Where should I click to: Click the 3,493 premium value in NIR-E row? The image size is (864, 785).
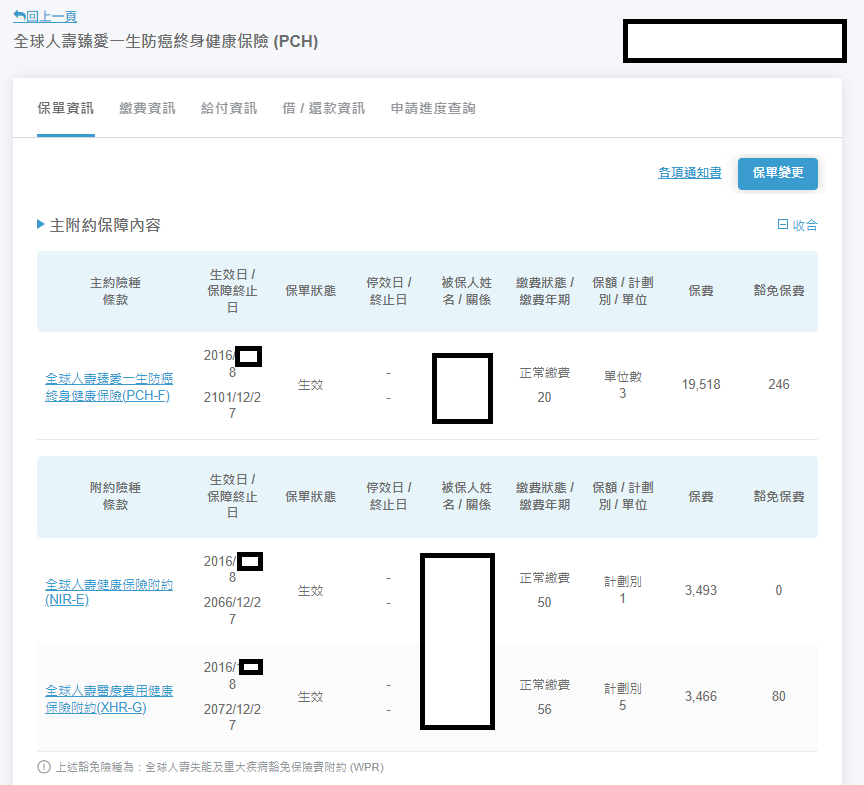(x=701, y=591)
